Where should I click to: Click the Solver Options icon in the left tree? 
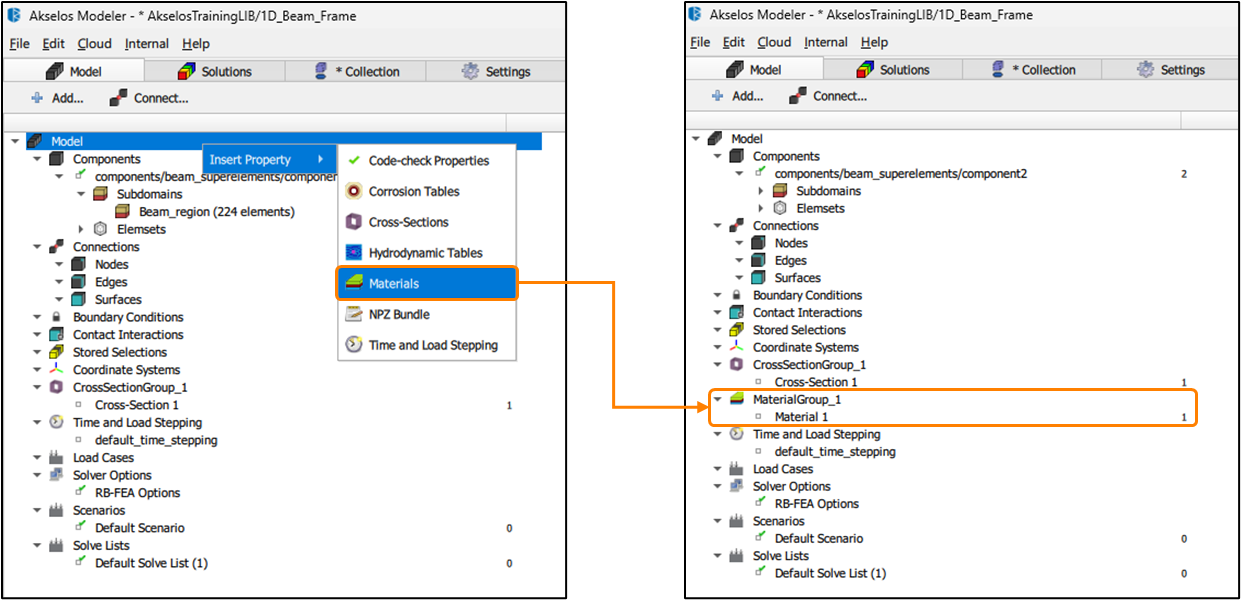pos(57,475)
